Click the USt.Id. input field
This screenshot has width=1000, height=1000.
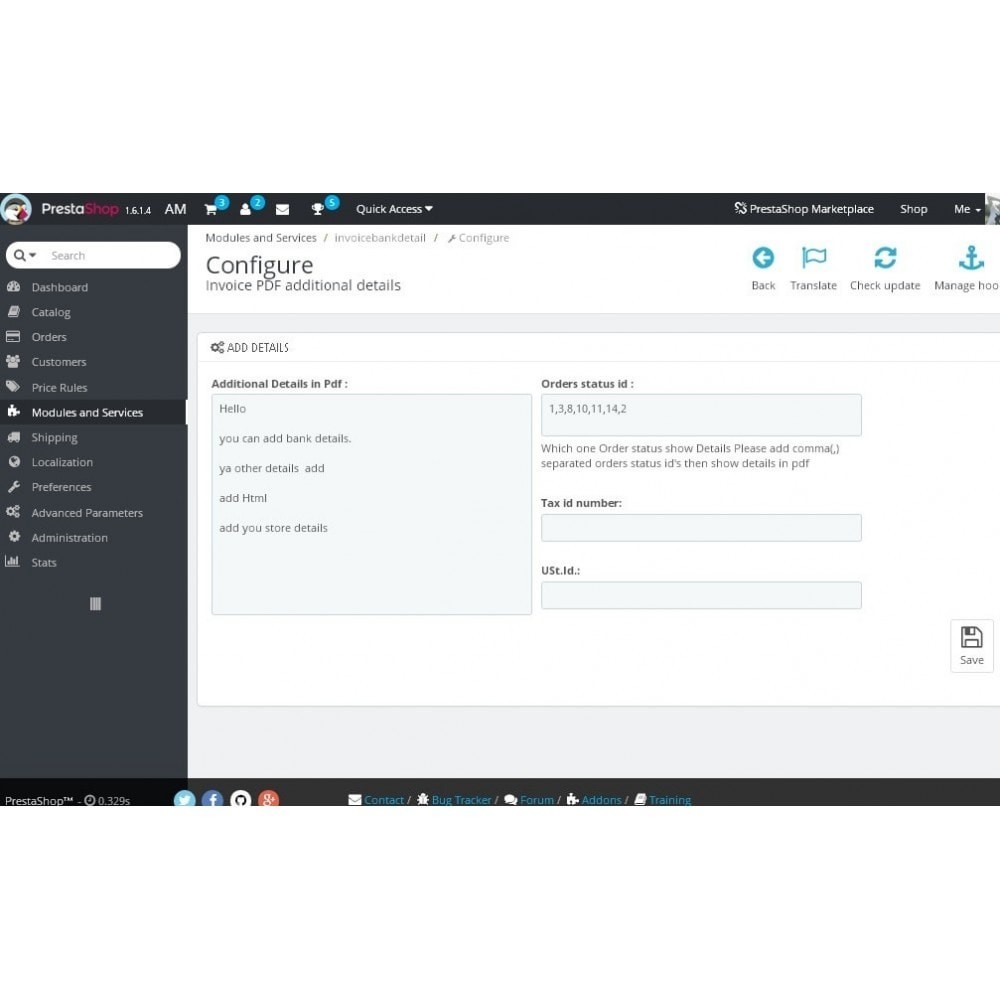point(701,595)
